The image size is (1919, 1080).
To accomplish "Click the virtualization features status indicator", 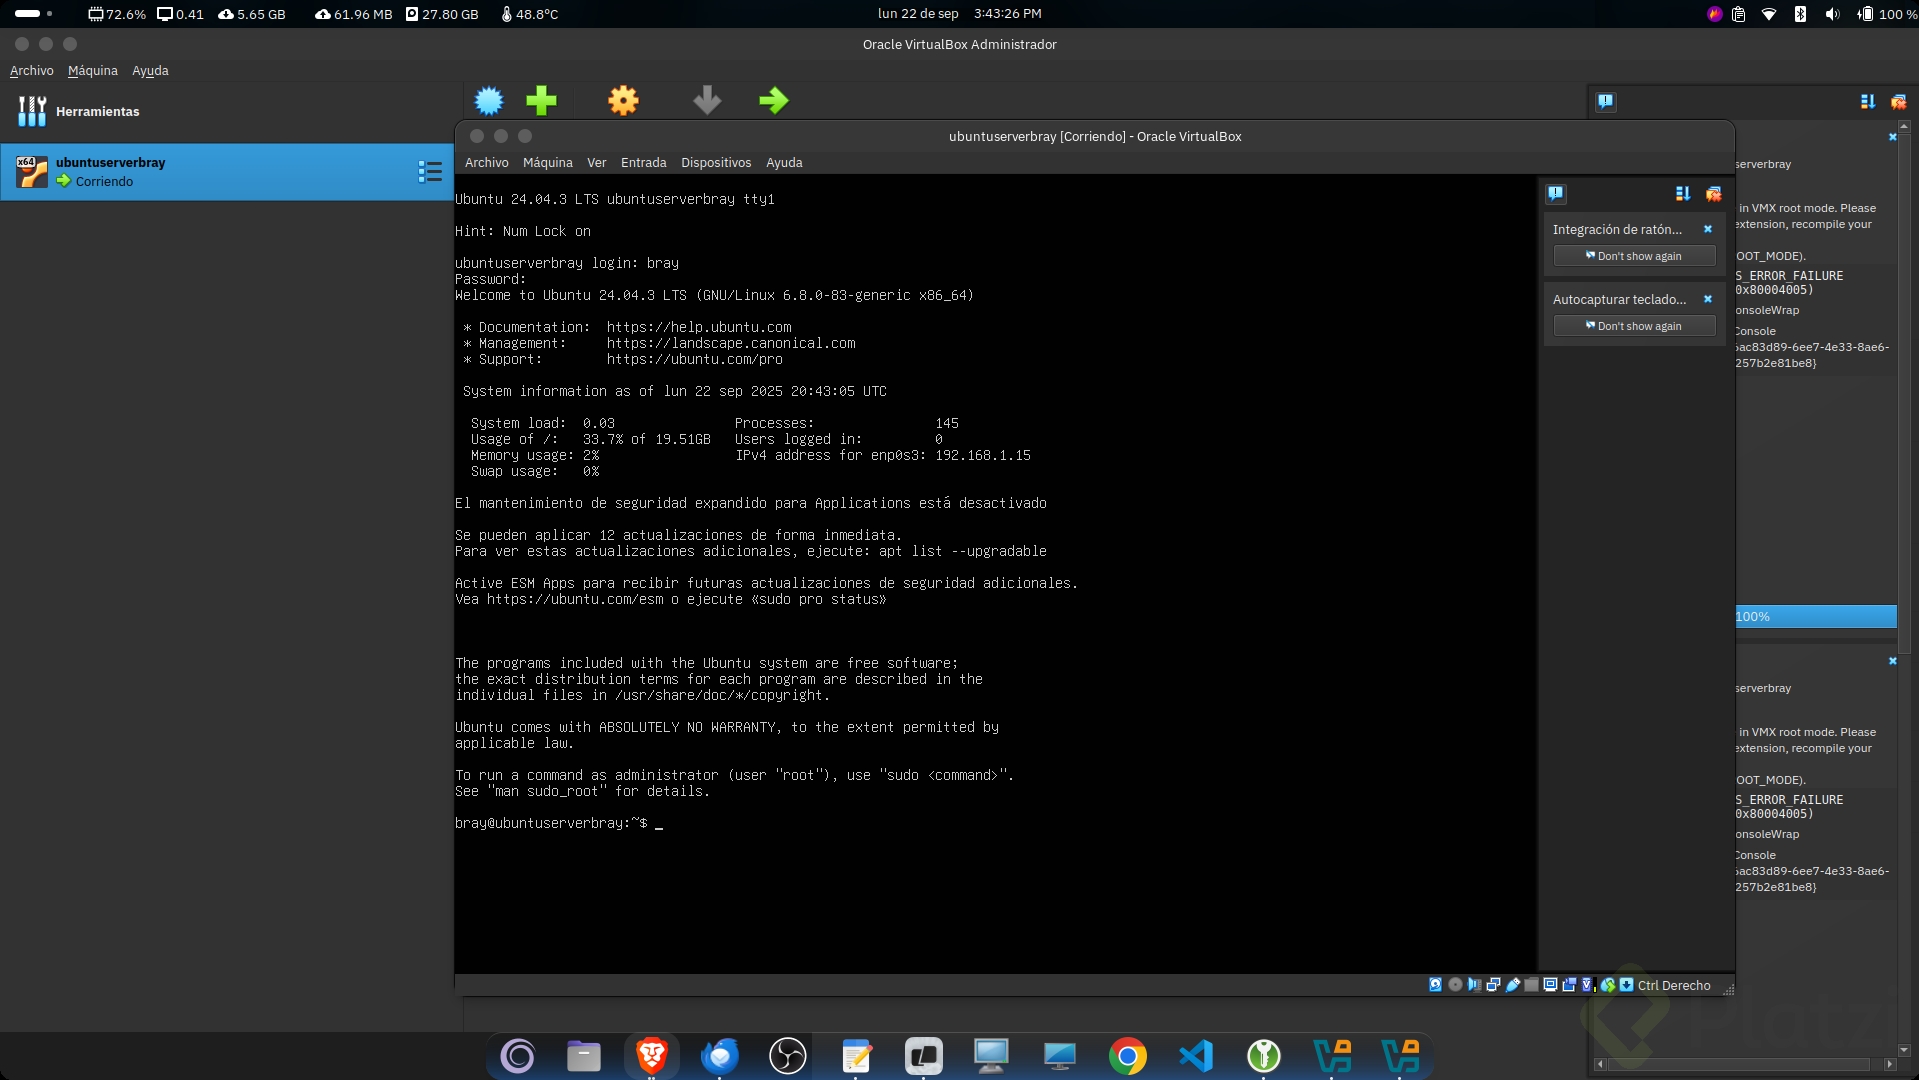I will pos(1587,985).
